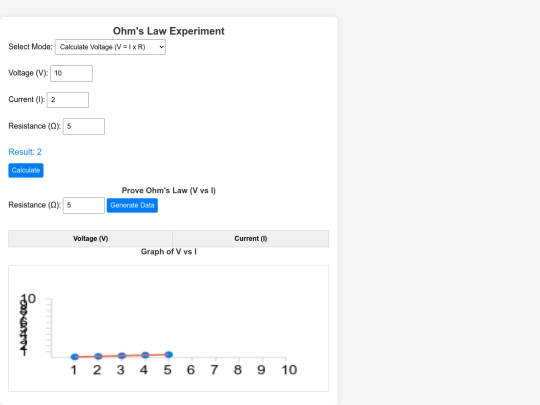Click the Generate Data button
This screenshot has height=405, width=540.
[x=132, y=206]
